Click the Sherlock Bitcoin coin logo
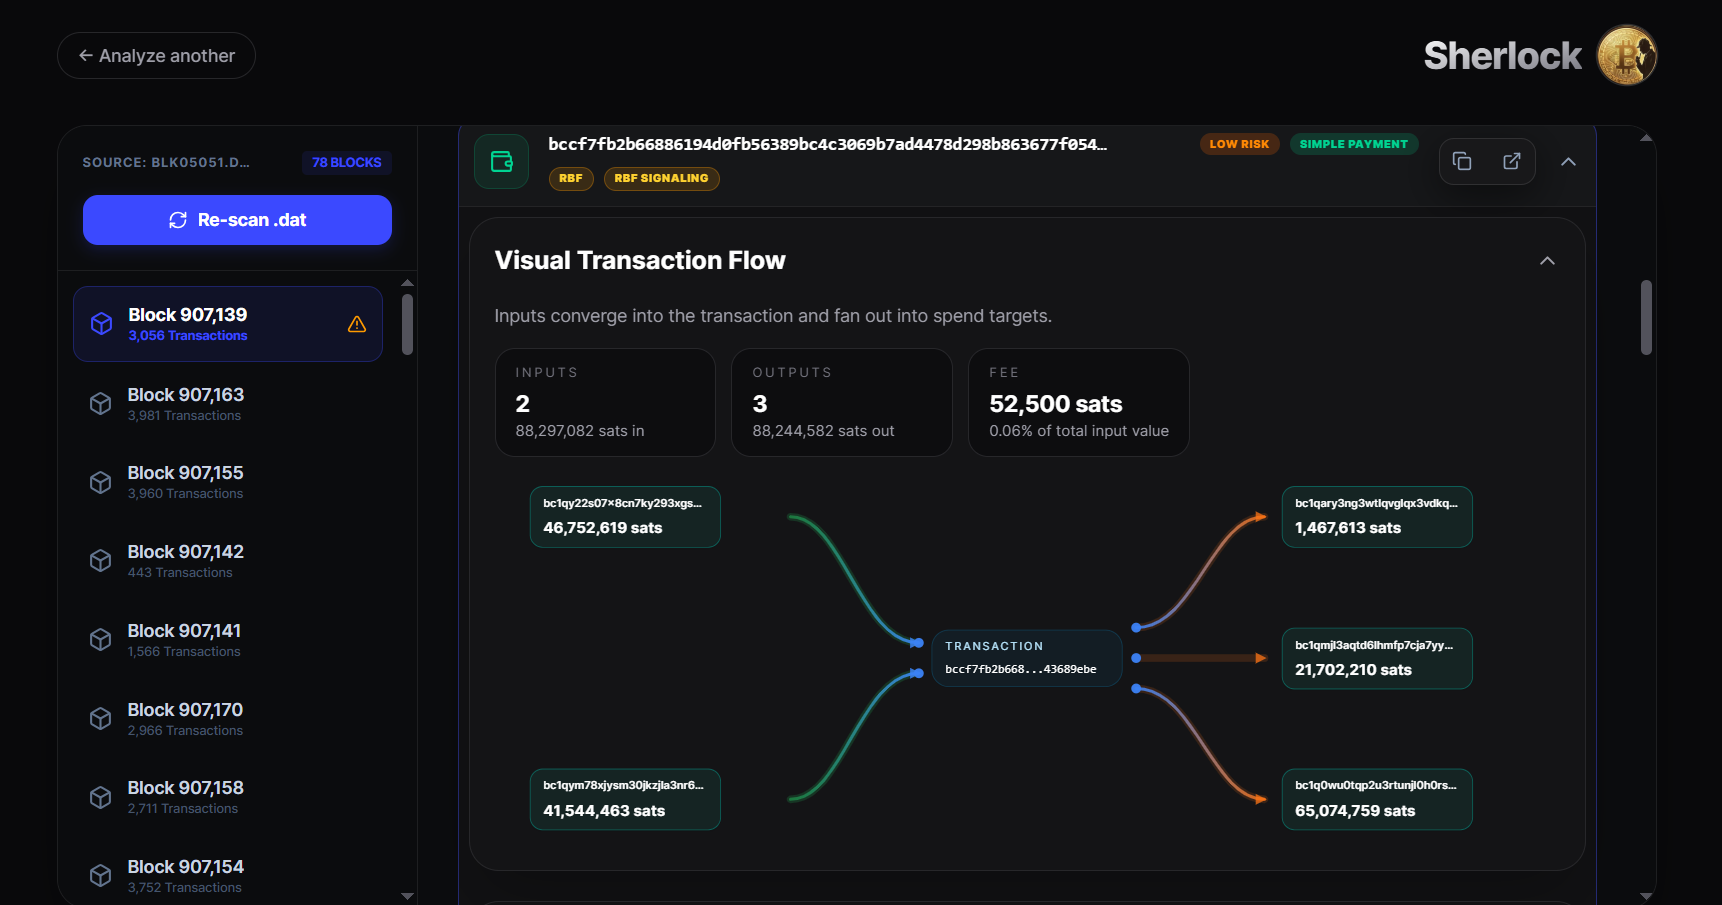The width and height of the screenshot is (1722, 905). [x=1626, y=55]
